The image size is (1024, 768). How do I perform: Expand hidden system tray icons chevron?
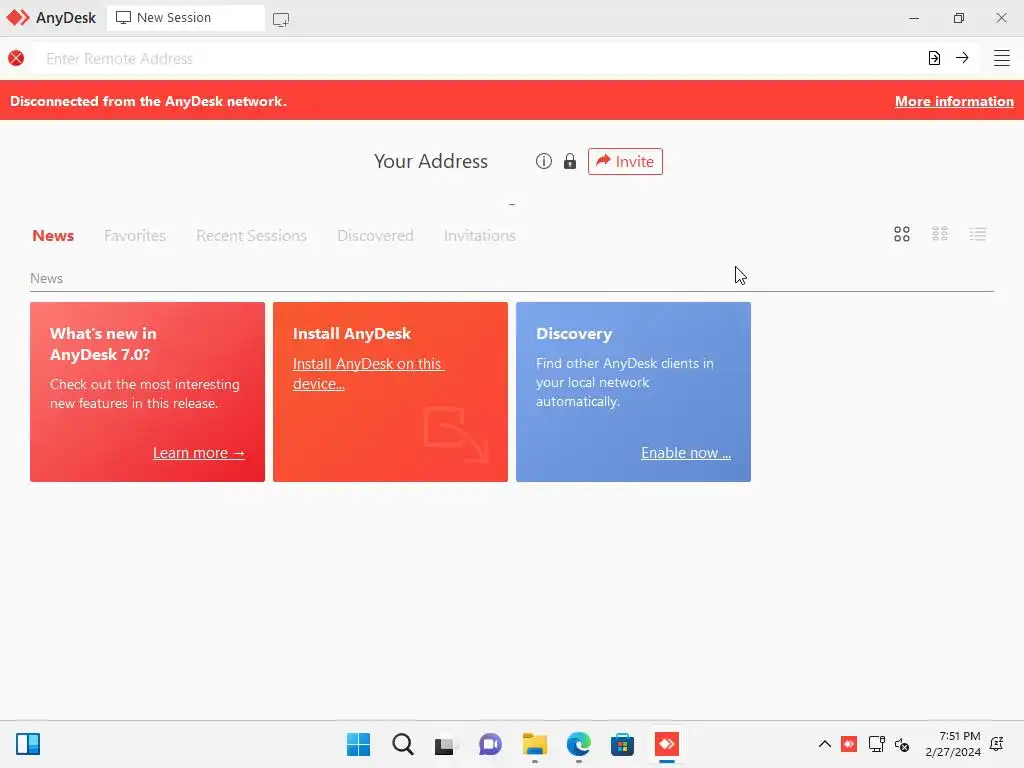(825, 744)
